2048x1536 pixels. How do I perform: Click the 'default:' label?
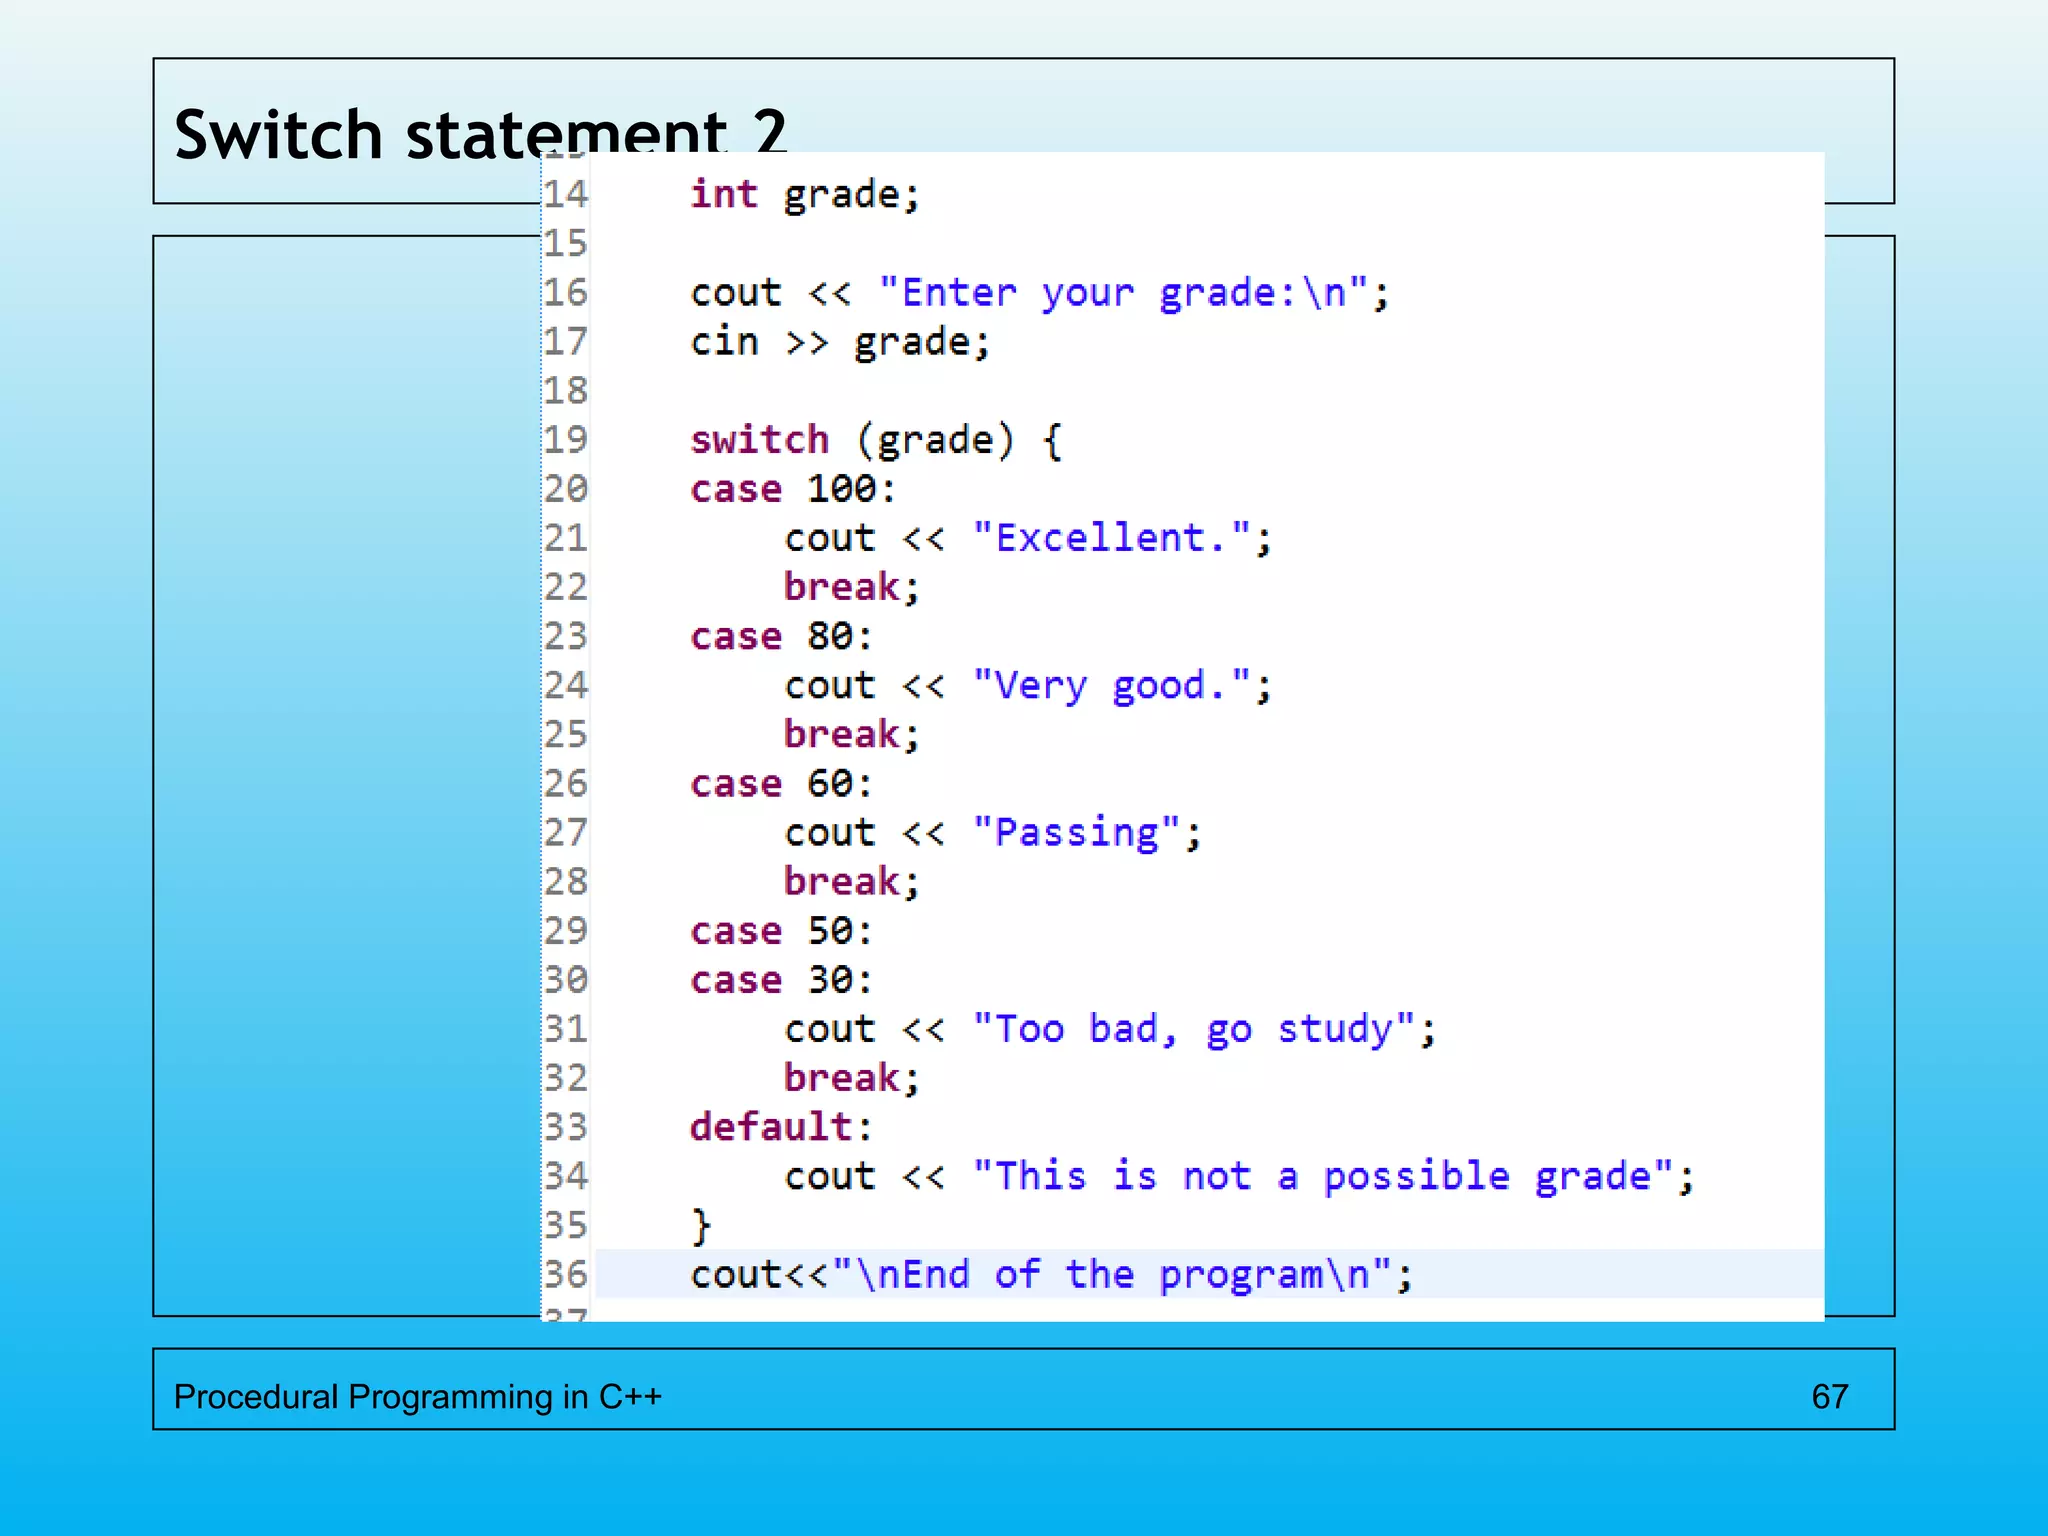pos(782,1127)
